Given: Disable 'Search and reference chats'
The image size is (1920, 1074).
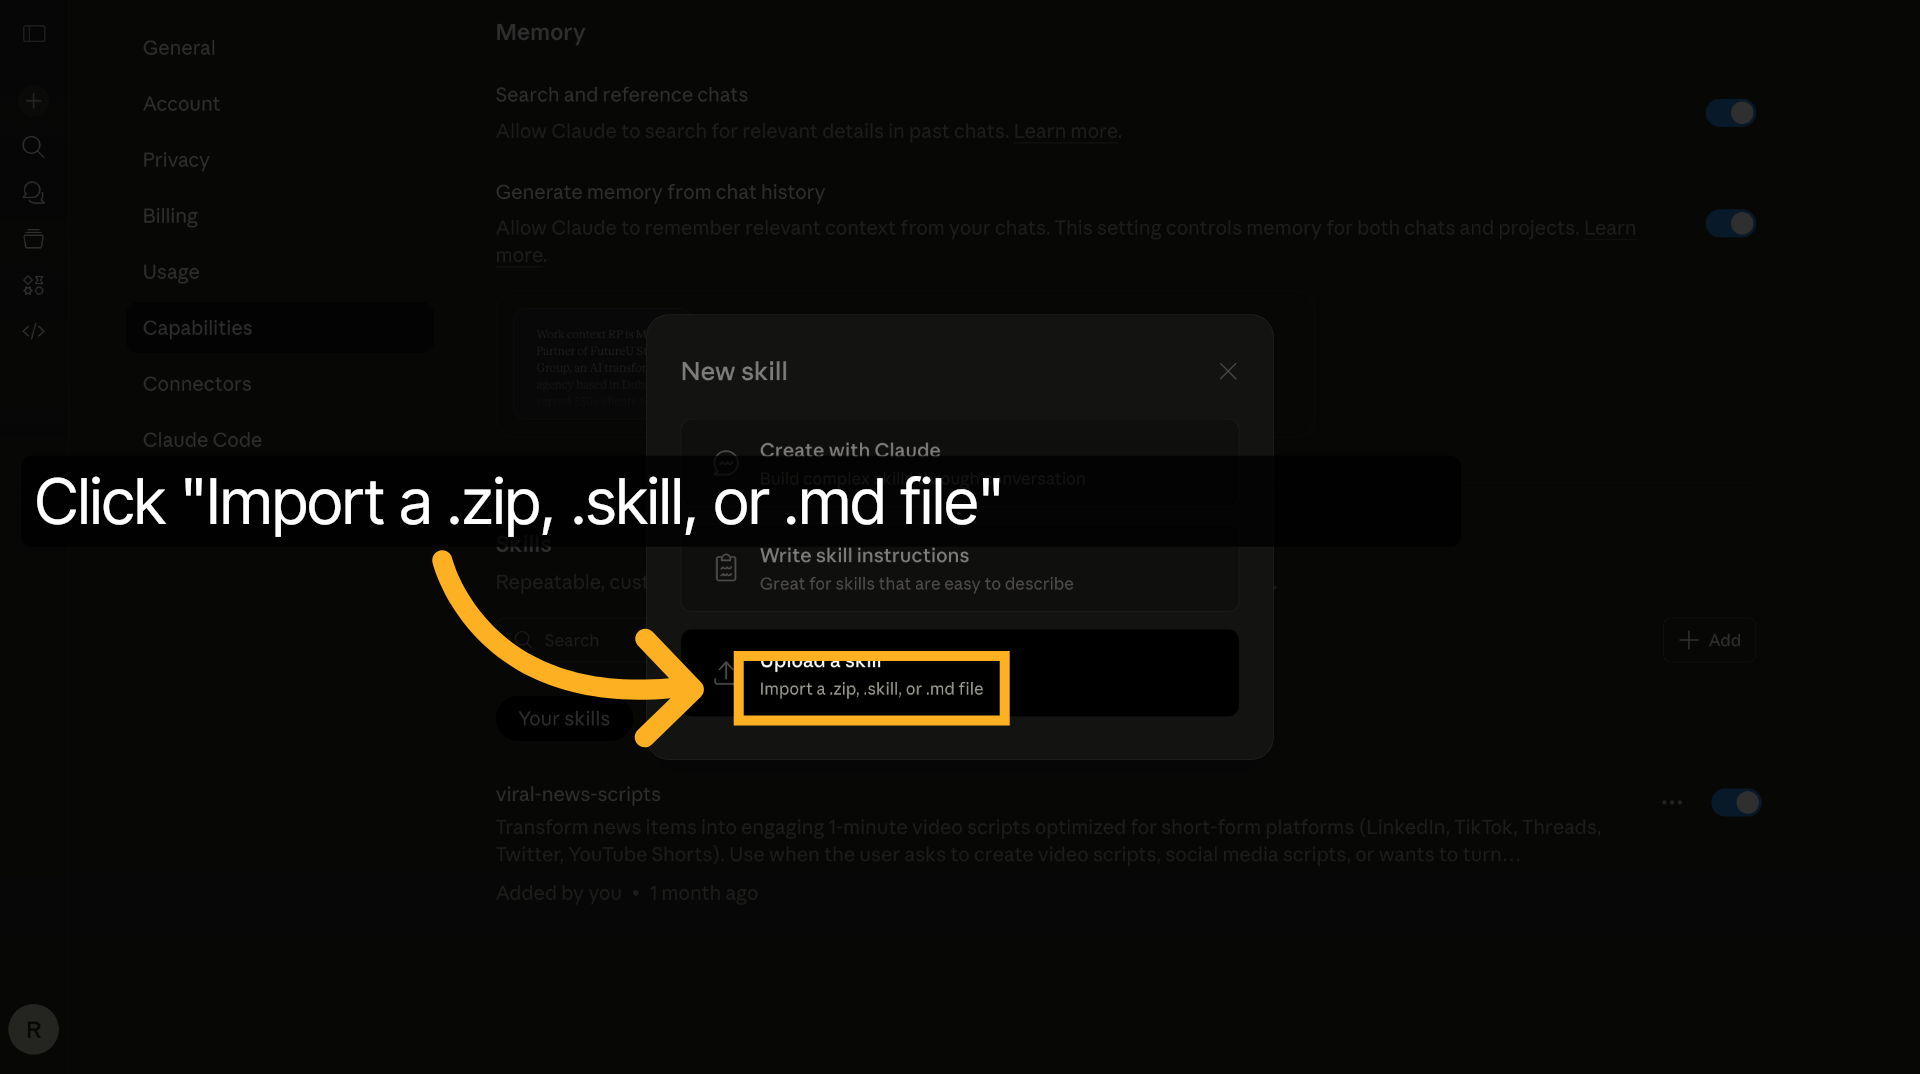Looking at the screenshot, I should 1730,112.
